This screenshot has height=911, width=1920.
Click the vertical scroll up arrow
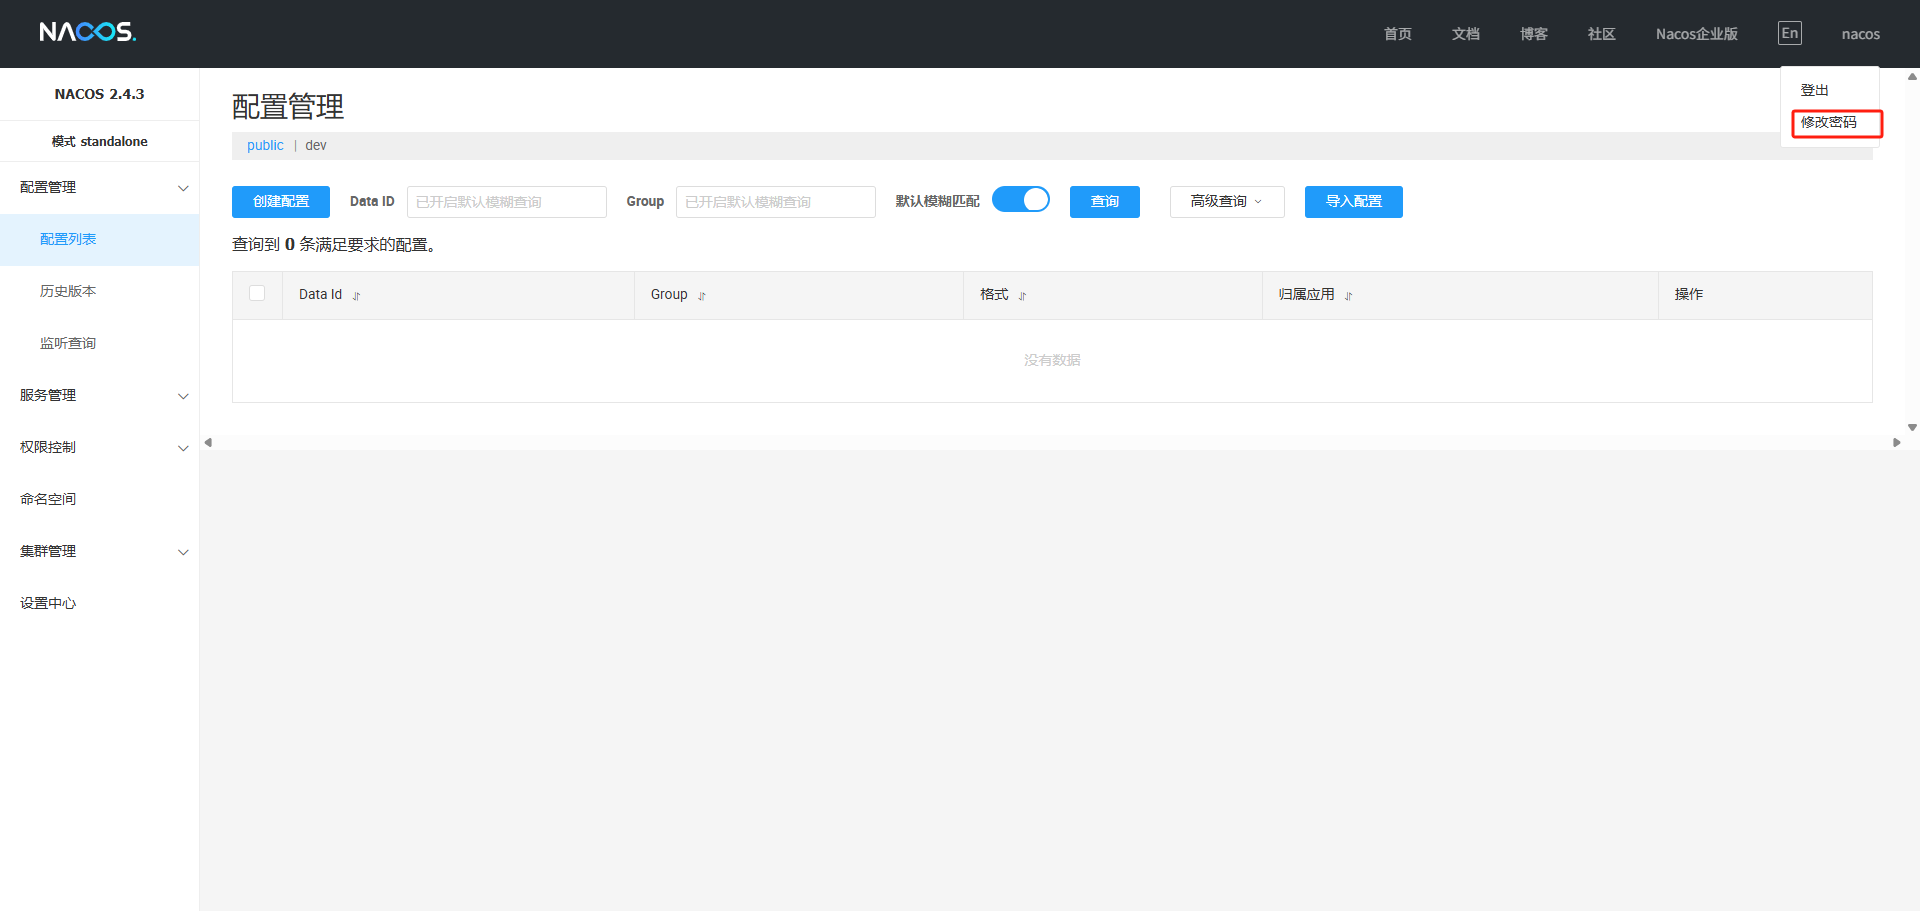(1912, 76)
